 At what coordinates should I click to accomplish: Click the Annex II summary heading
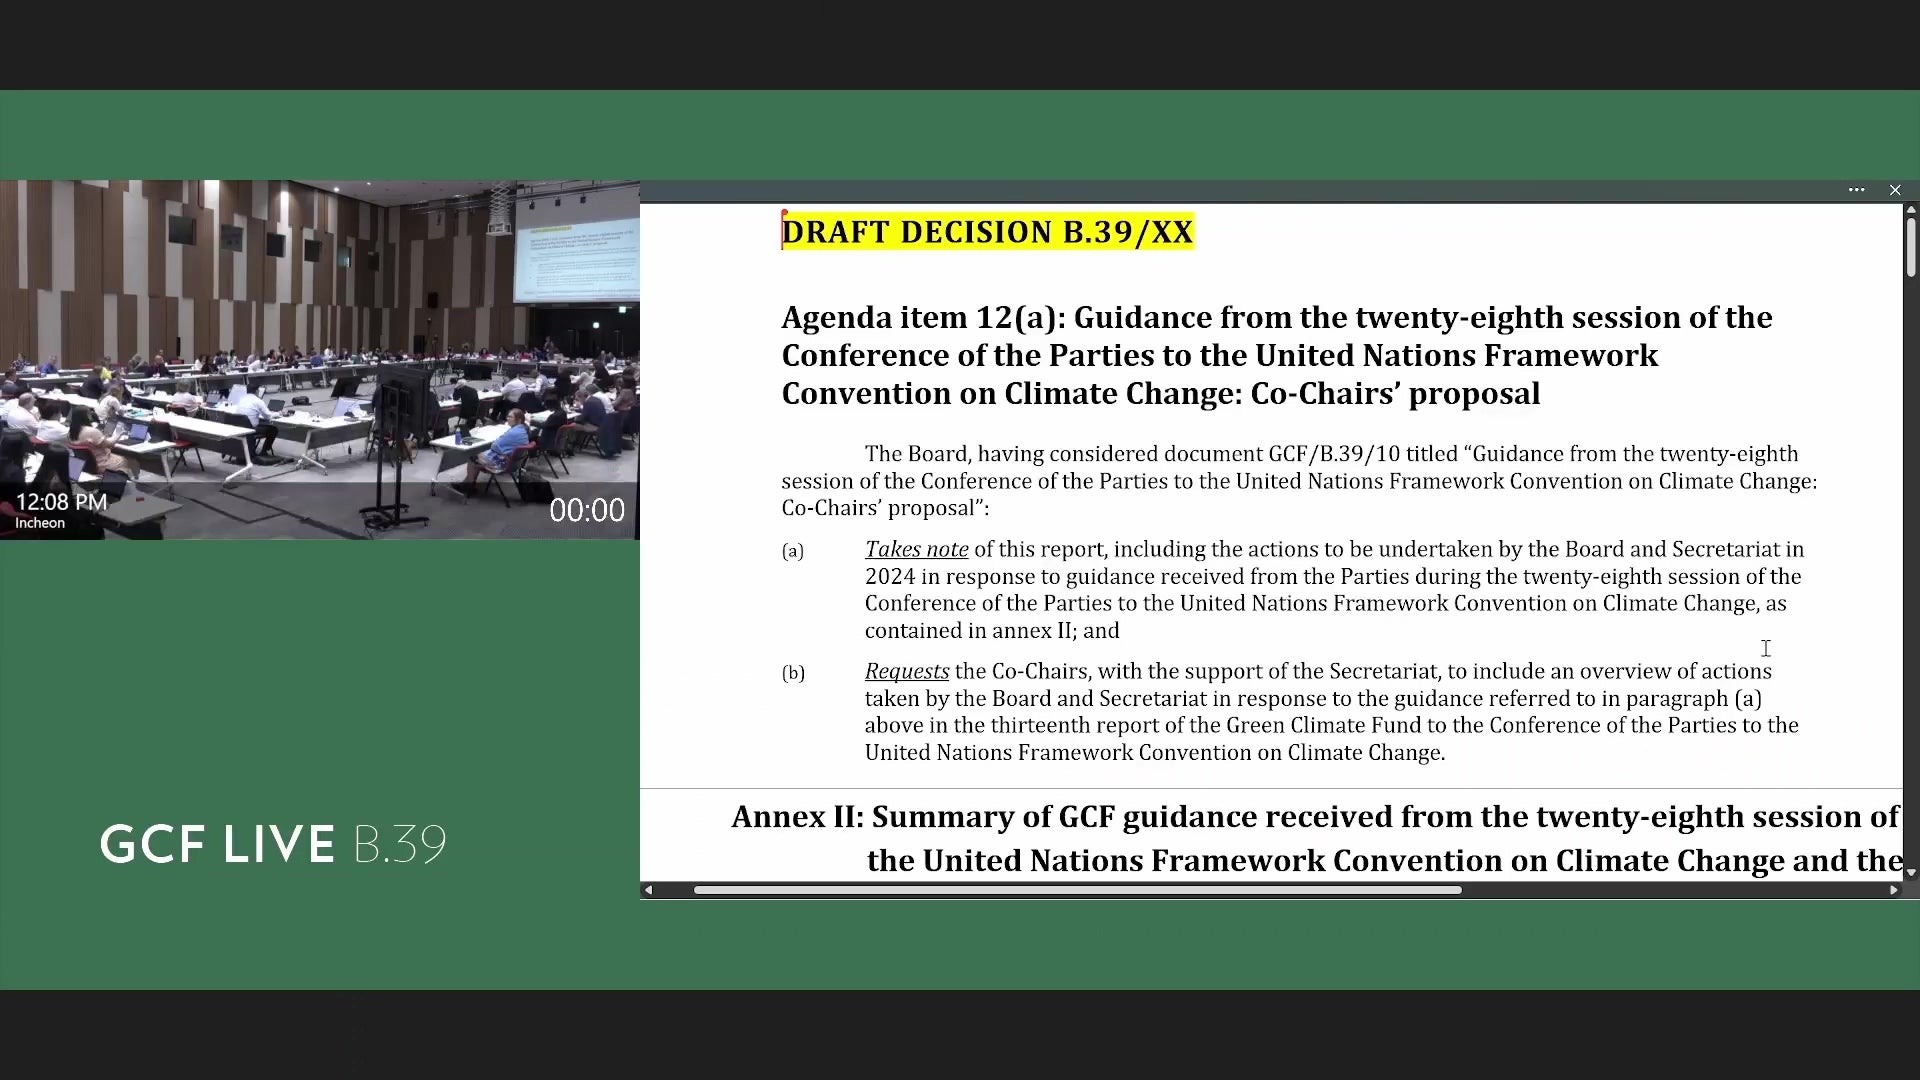1316,838
